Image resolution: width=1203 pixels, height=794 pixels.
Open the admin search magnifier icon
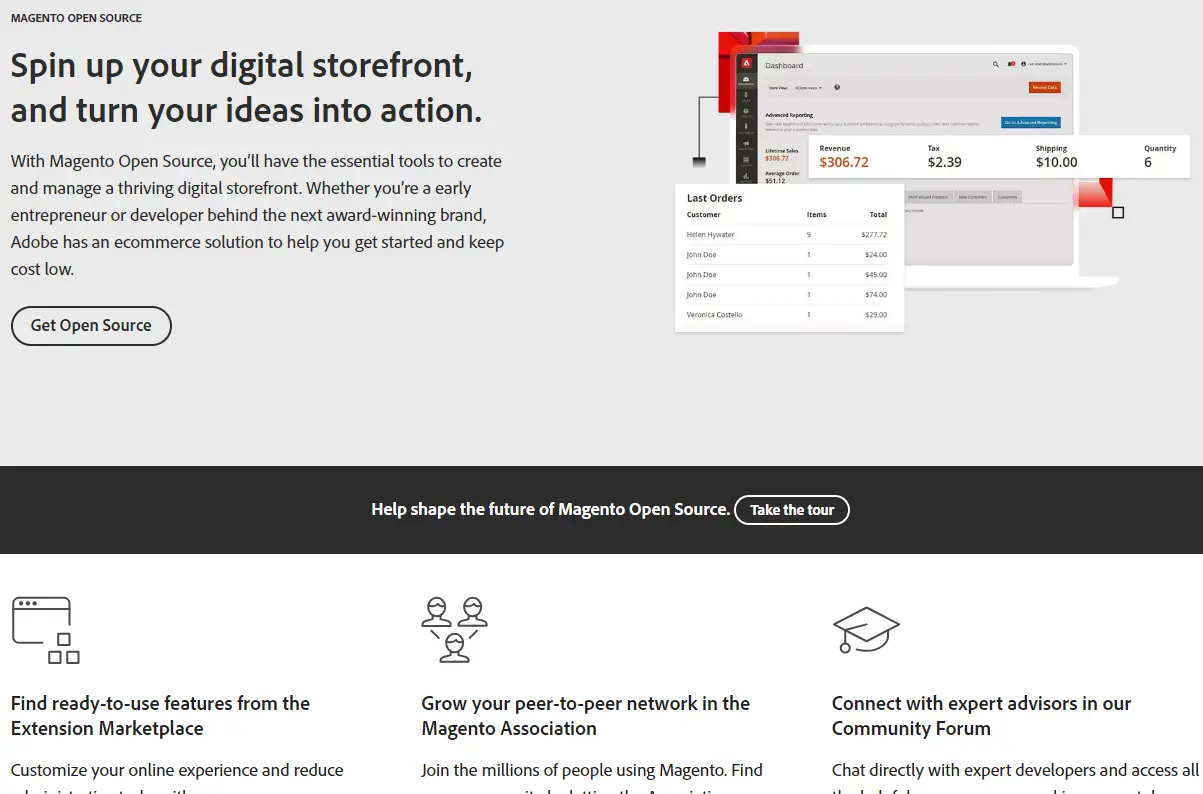pos(996,64)
